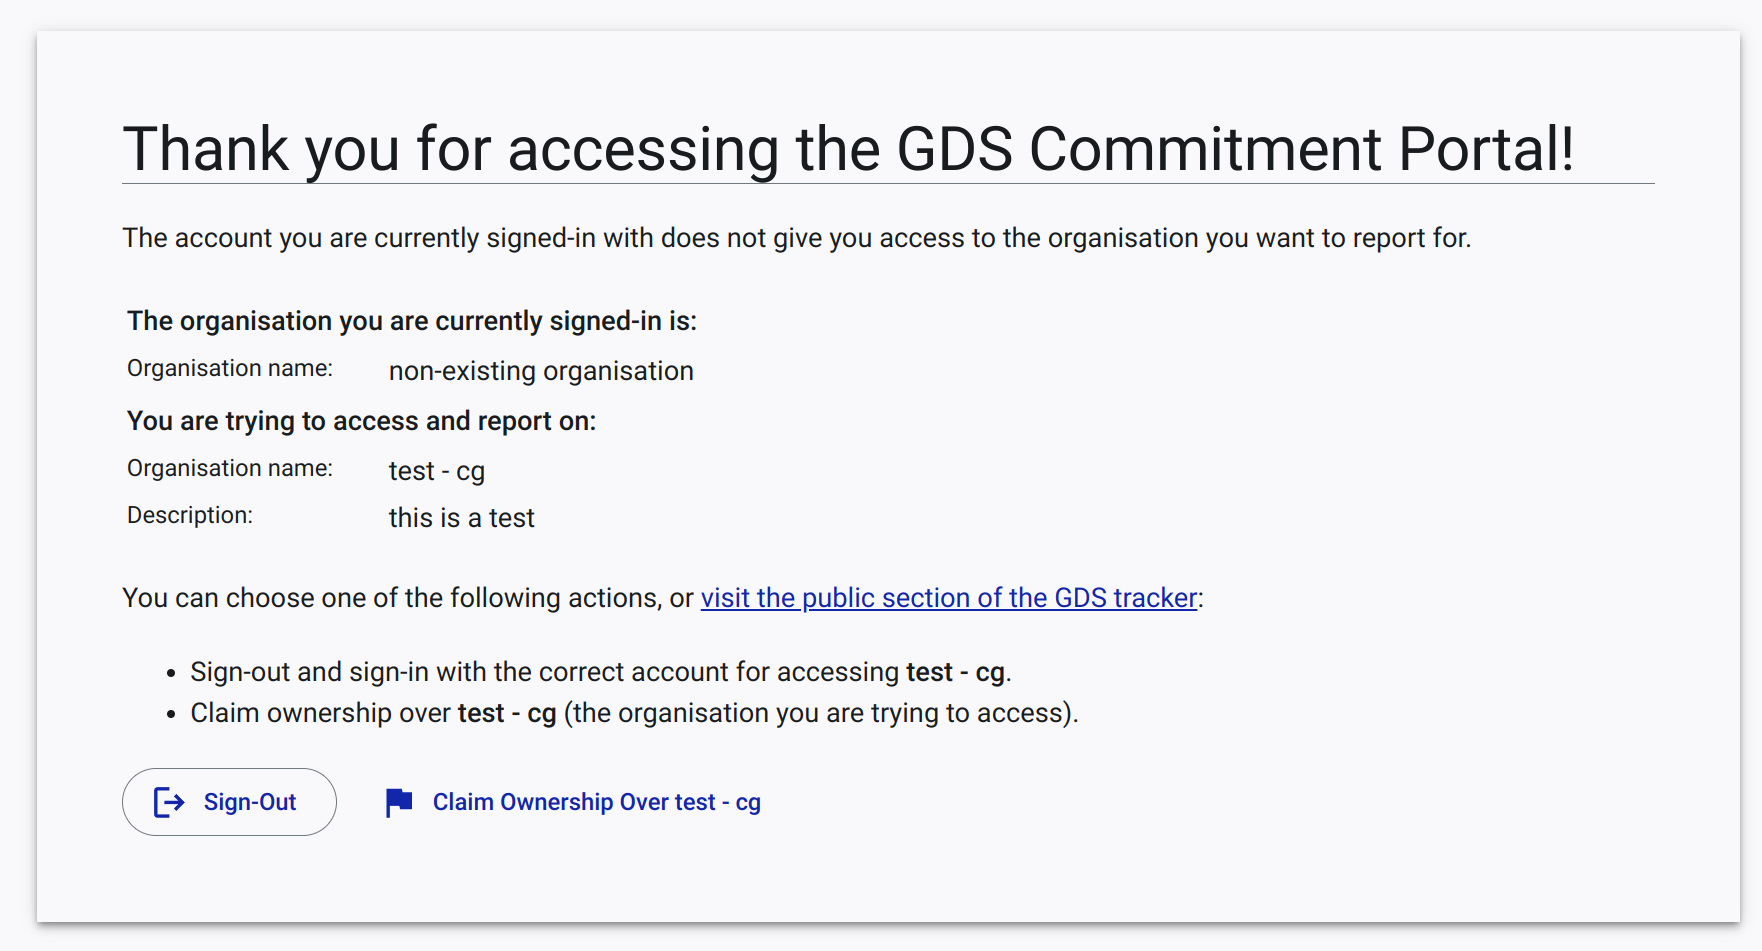The width and height of the screenshot is (1762, 951).
Task: Click Organisation name label under signed-in section
Action: click(230, 369)
